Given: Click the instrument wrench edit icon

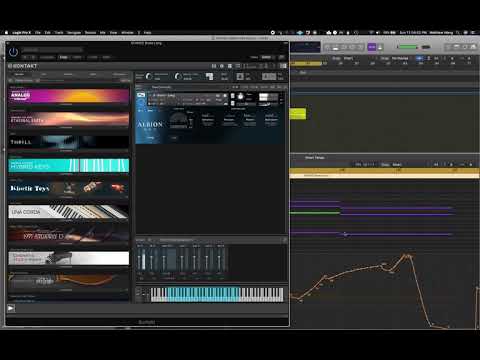Looking at the screenshot, I should point(141,95).
